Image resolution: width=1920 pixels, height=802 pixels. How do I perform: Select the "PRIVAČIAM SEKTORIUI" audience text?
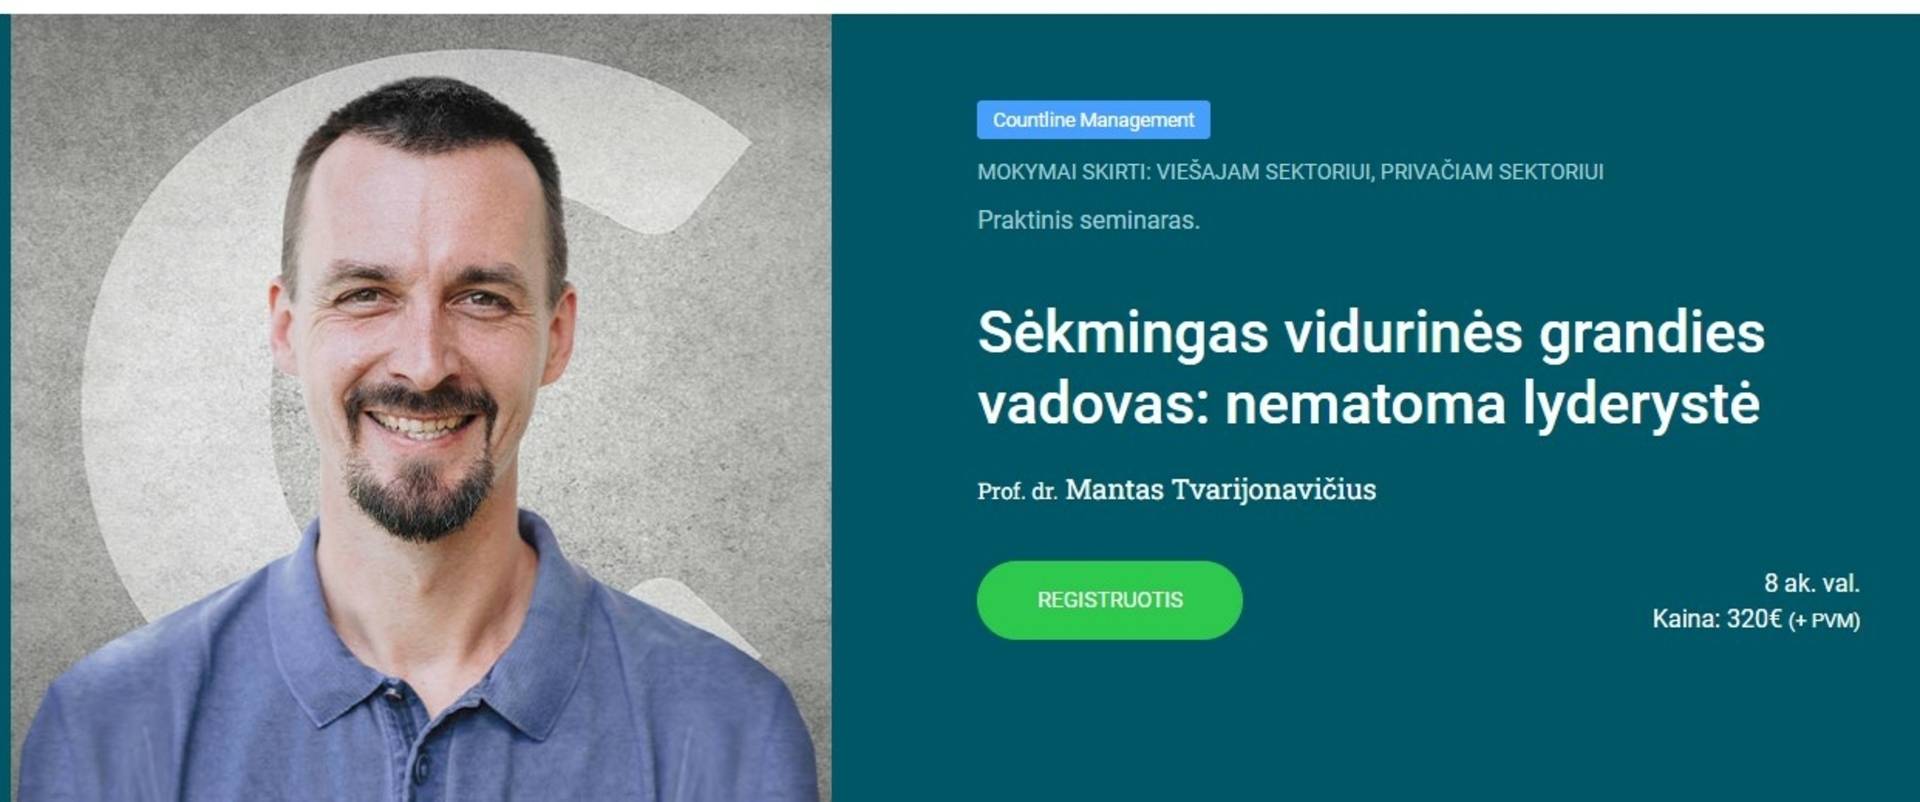[1492, 172]
